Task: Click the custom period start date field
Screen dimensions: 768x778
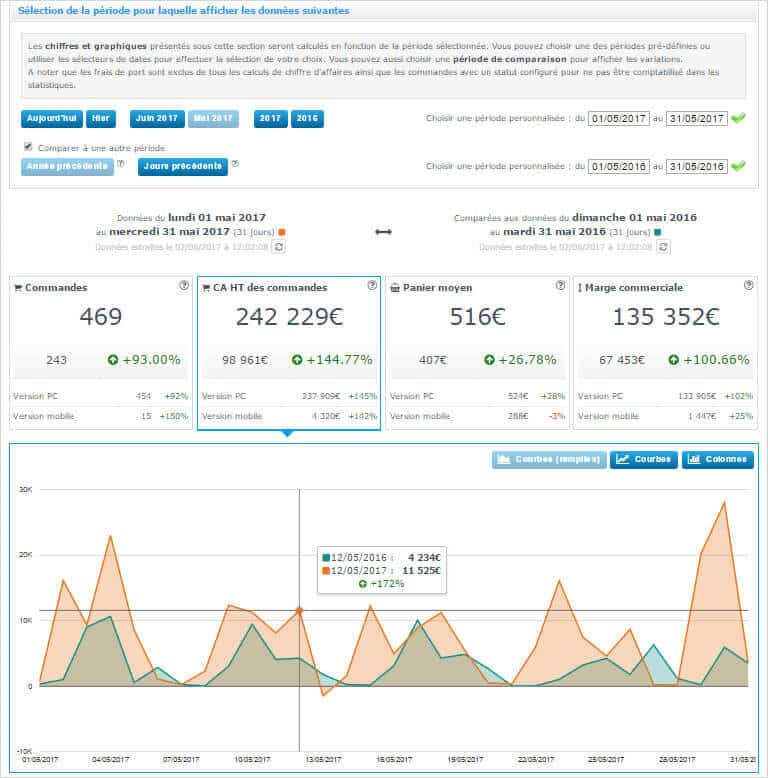Action: (618, 118)
